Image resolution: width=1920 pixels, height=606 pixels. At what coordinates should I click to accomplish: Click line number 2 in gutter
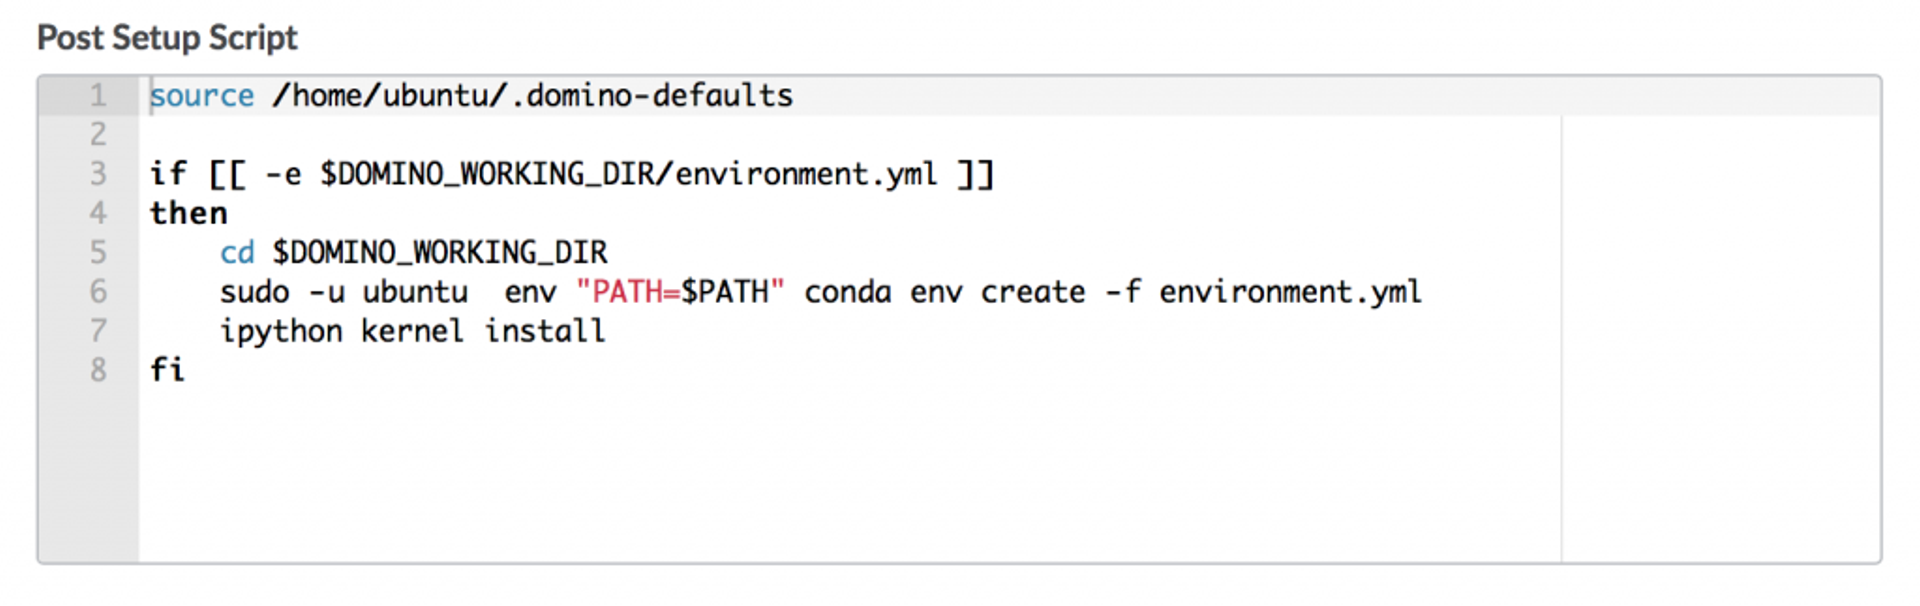(x=98, y=135)
